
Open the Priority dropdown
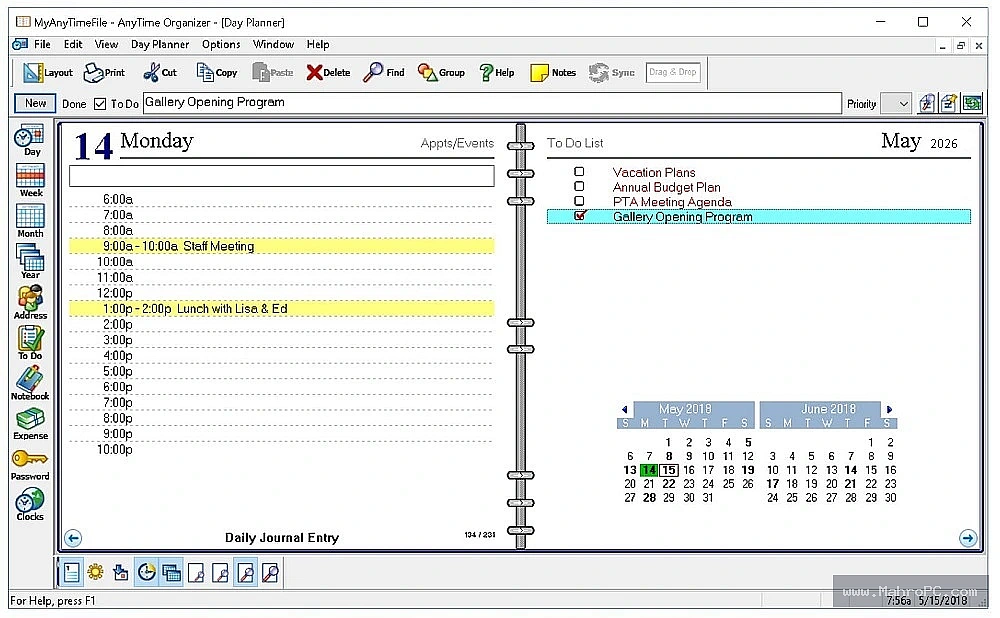tap(896, 104)
